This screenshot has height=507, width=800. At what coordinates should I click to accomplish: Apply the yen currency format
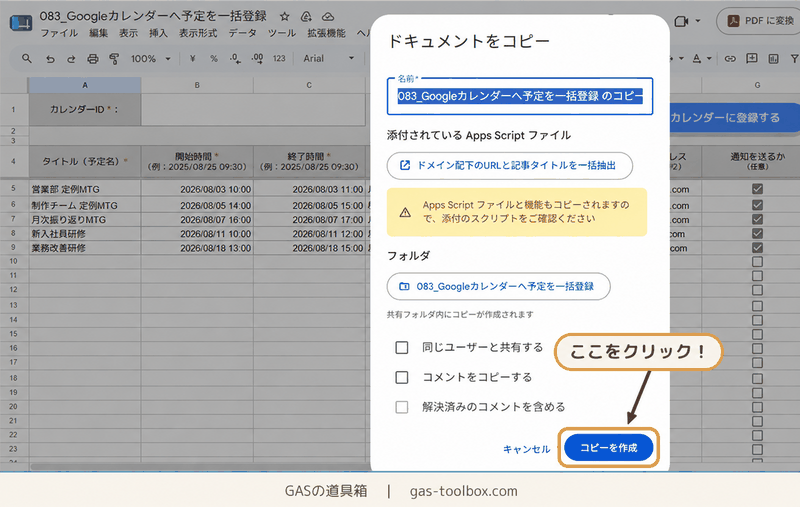192,59
